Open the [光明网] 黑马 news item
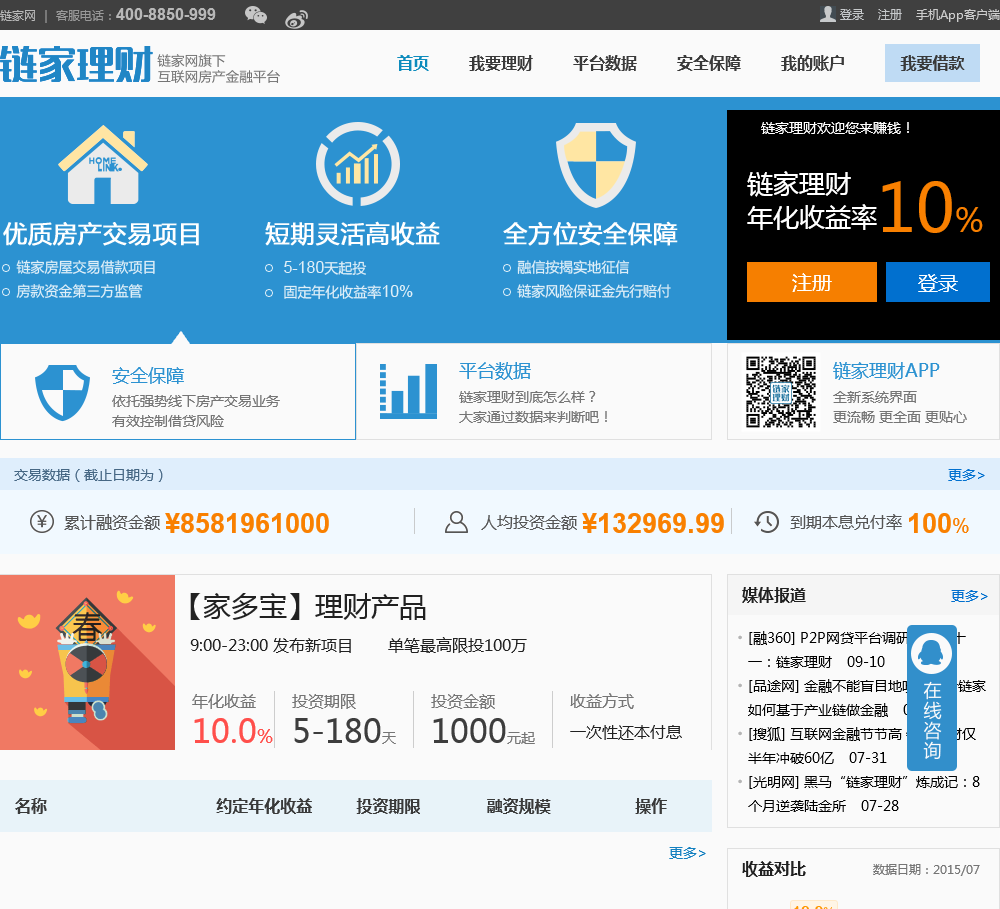The image size is (1000, 909). (x=864, y=794)
